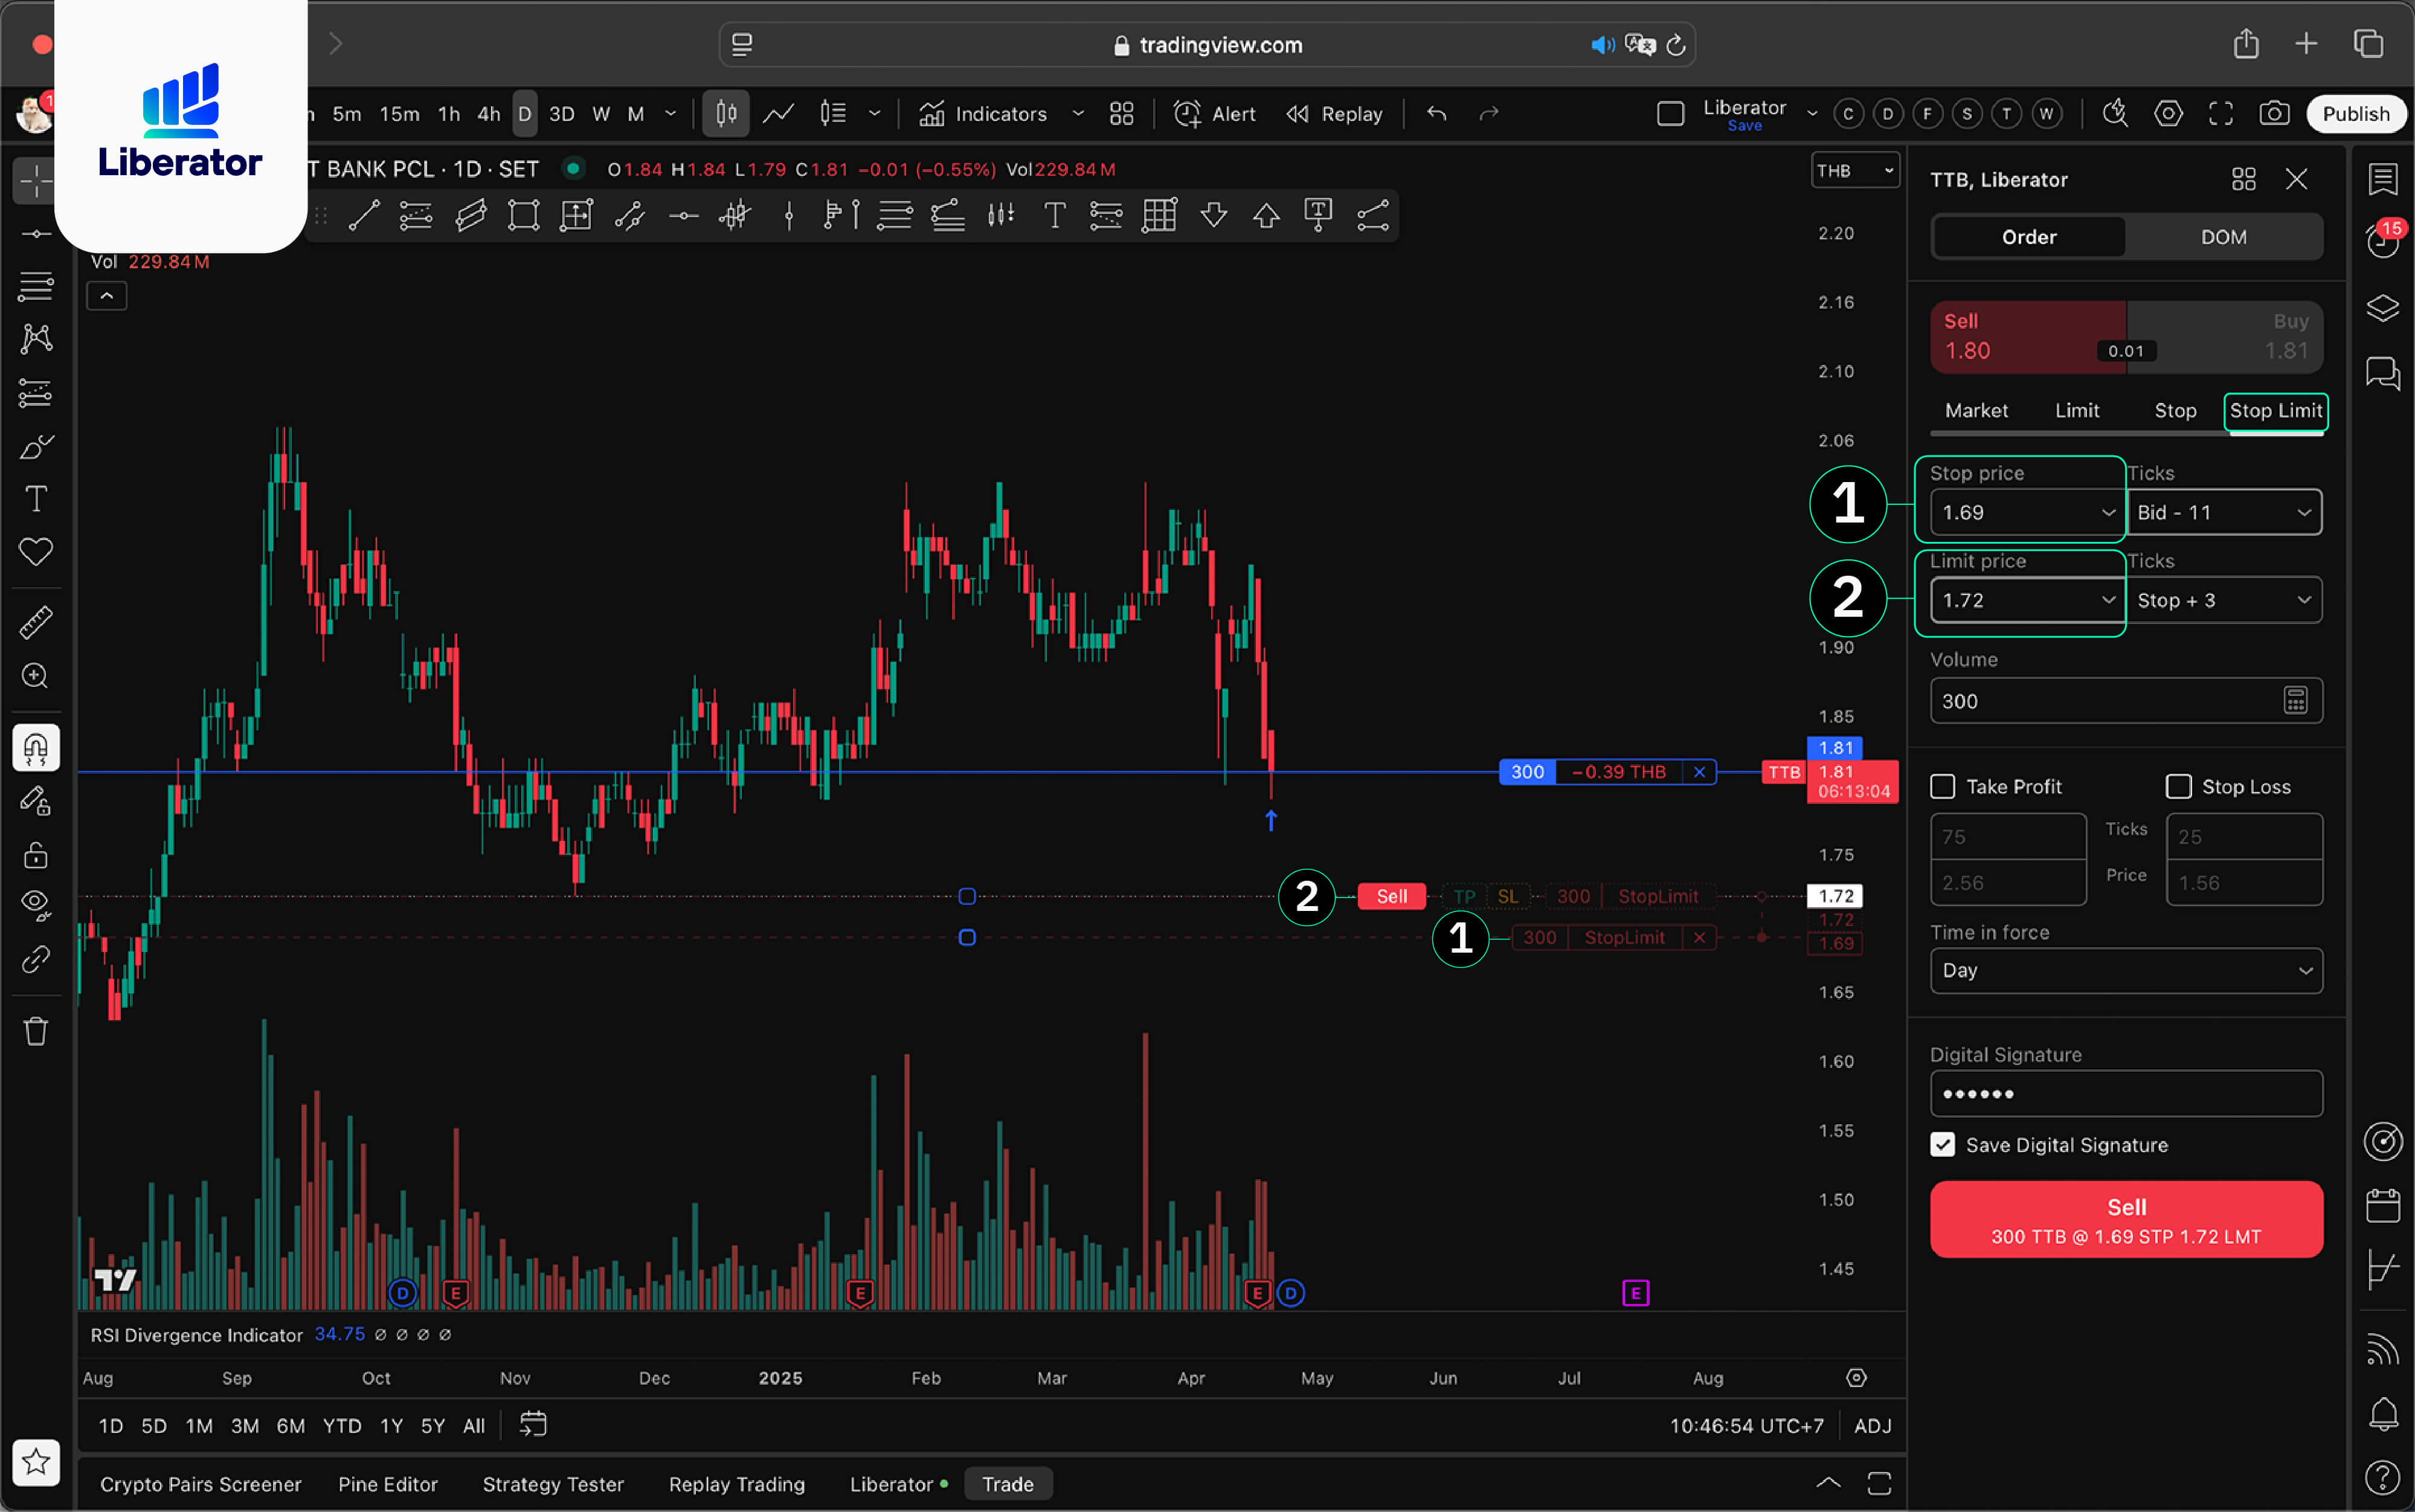Screen dimensions: 2415x1512
Task: Open chart settings hexagon icon
Action: (2168, 114)
